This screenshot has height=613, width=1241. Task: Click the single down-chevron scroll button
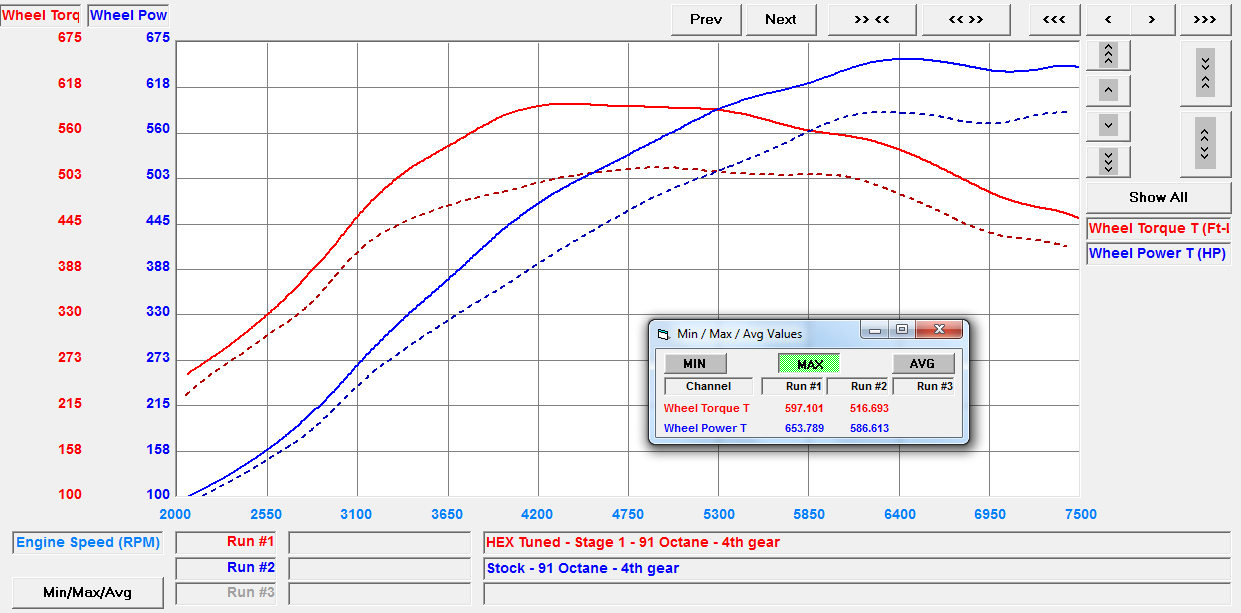click(x=1108, y=126)
